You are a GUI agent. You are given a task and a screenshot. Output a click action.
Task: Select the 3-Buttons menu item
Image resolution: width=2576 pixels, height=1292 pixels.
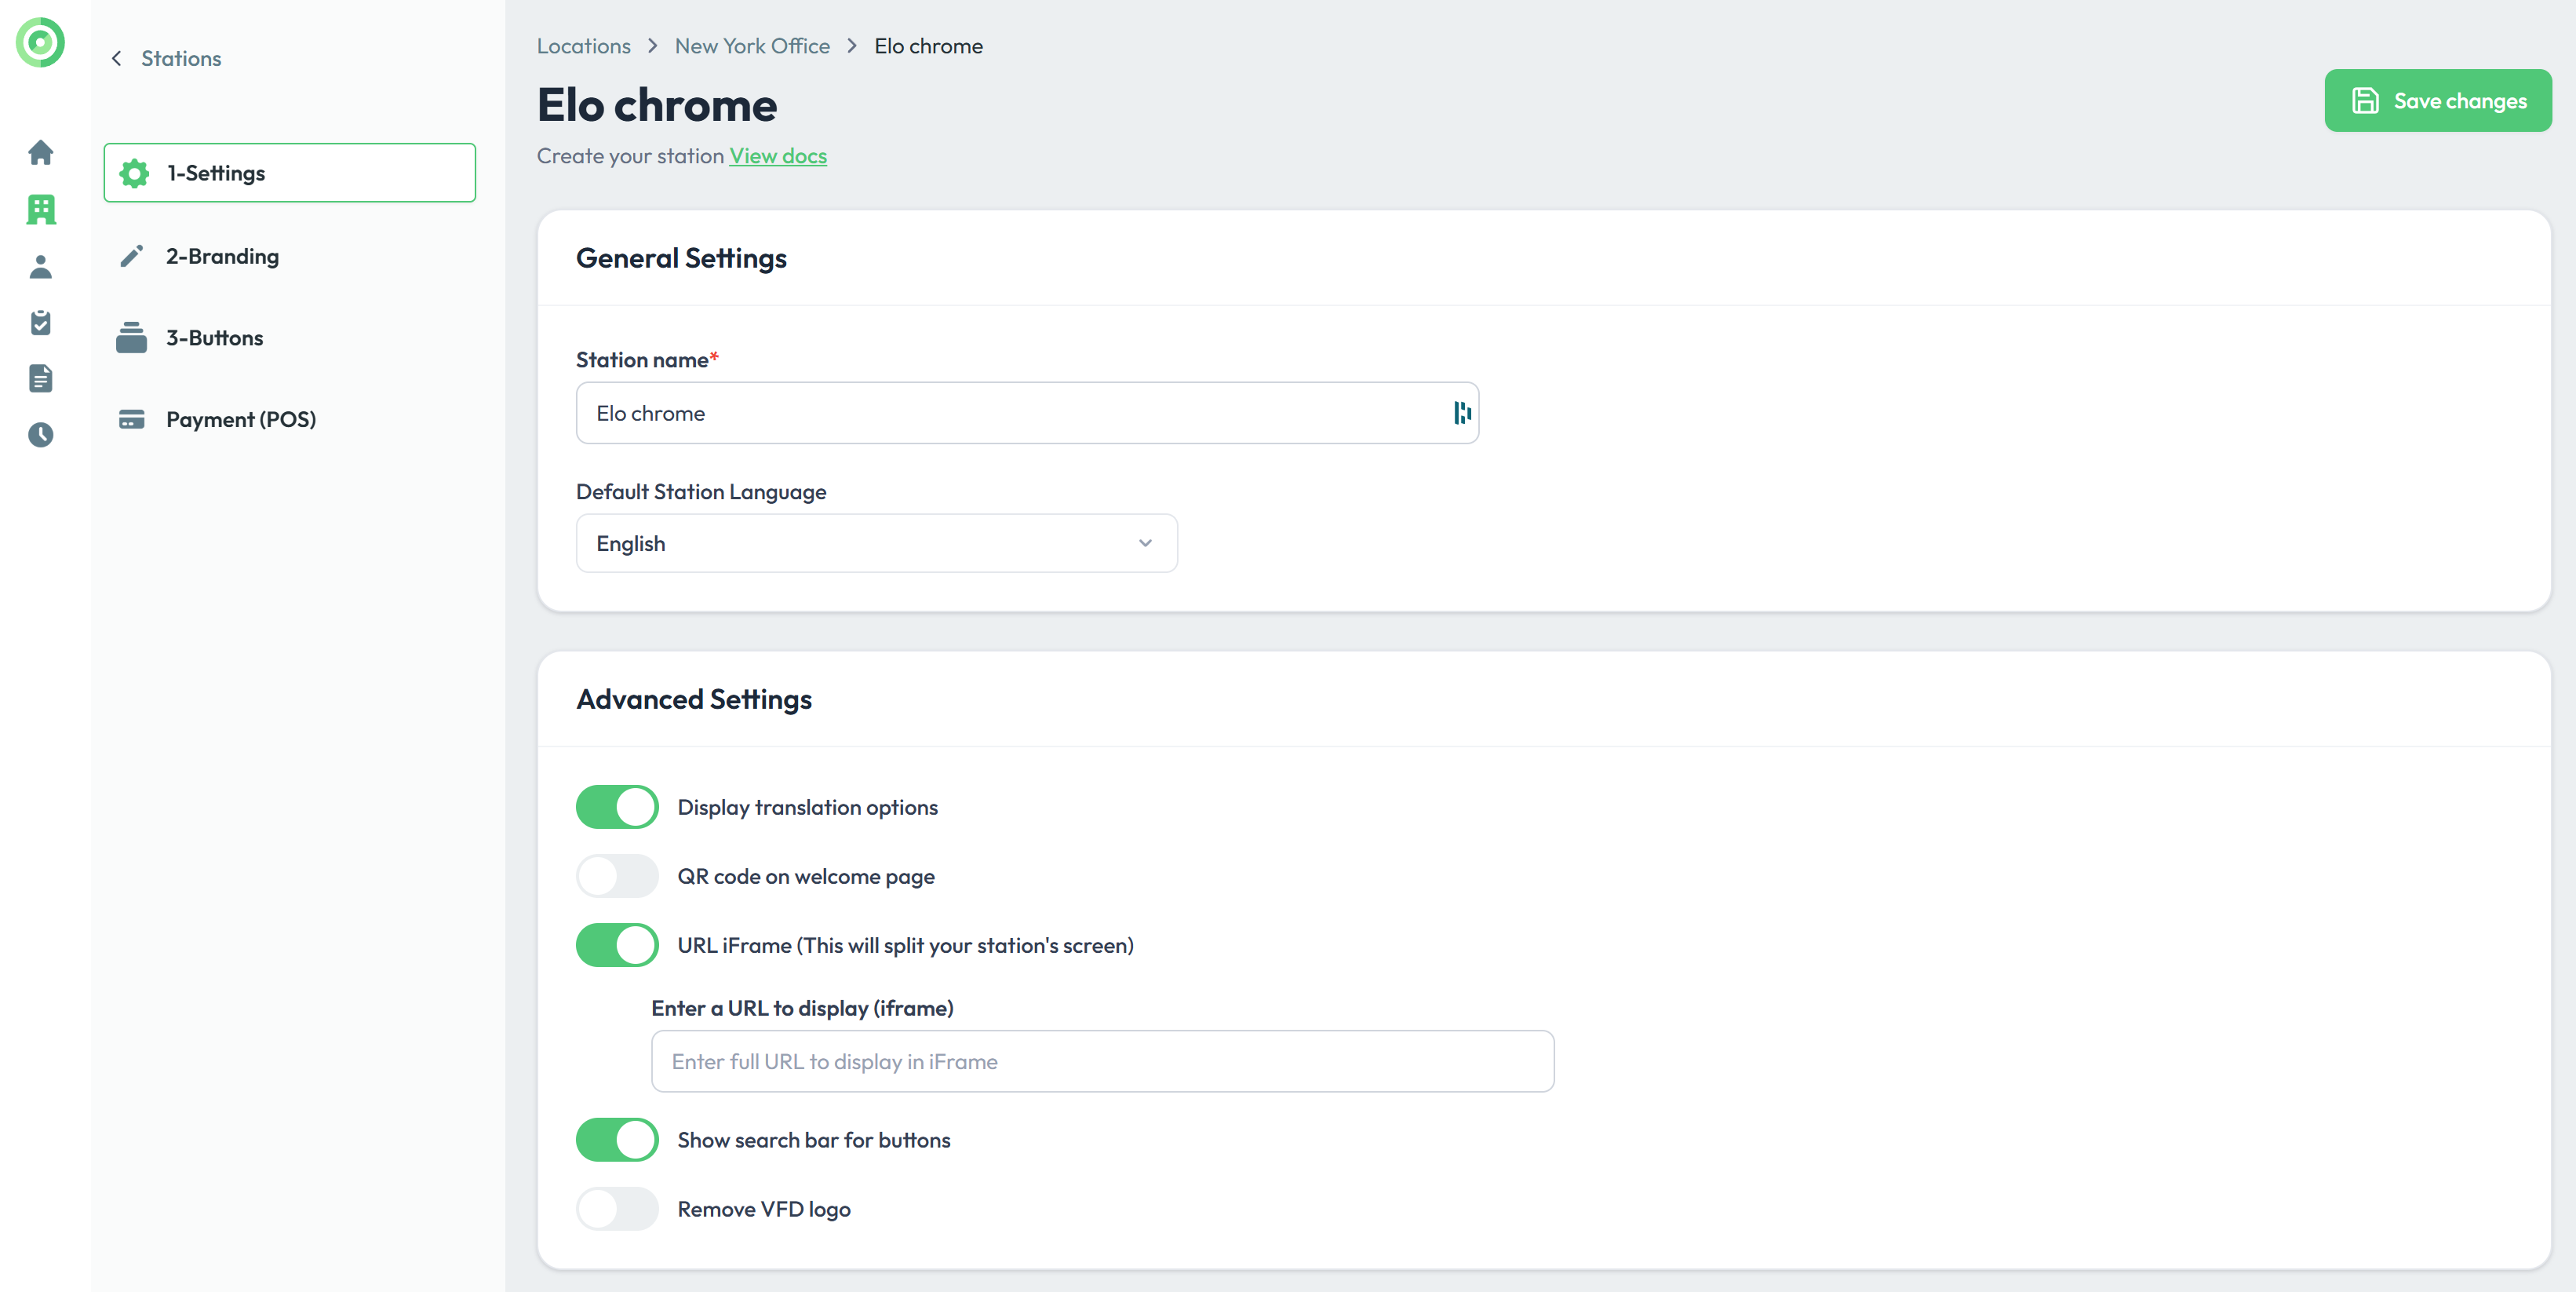pos(214,338)
